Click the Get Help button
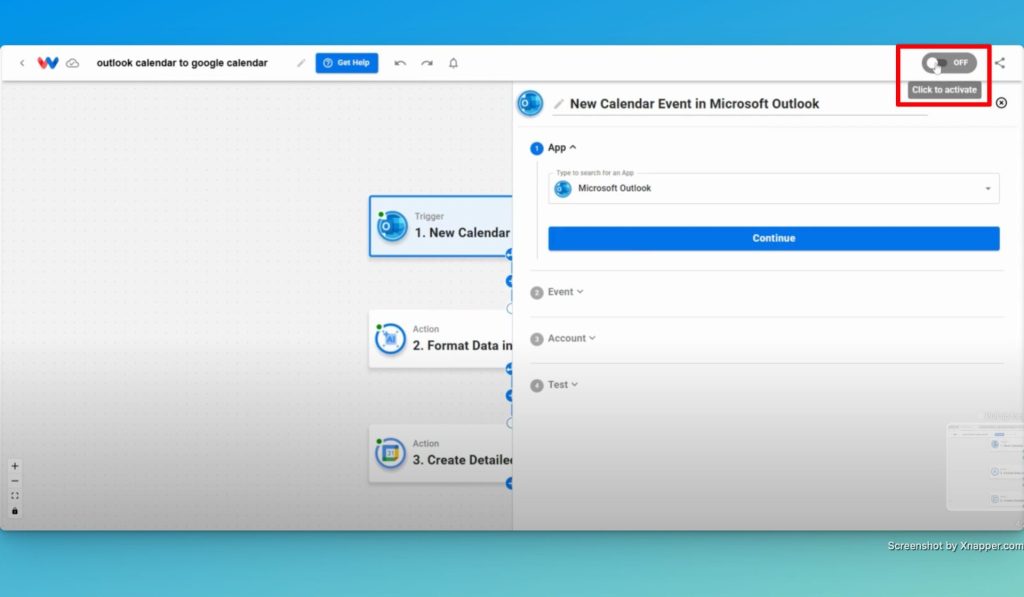 [x=347, y=63]
